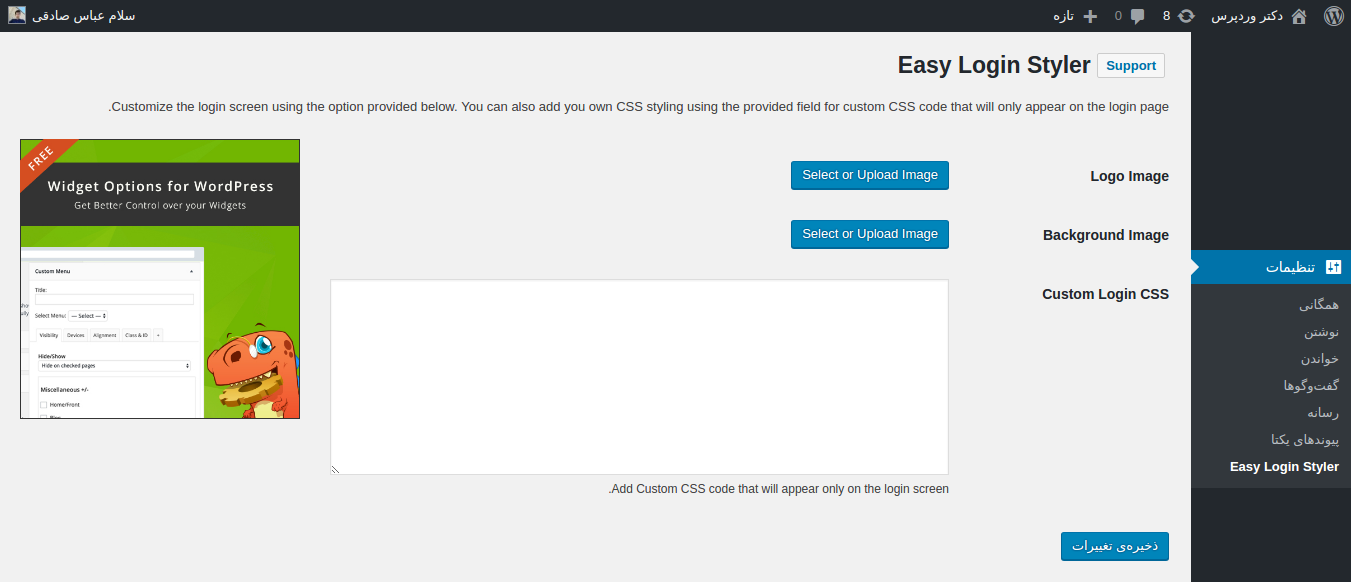This screenshot has width=1351, height=582.
Task: Click the textarea resize handle corner
Action: pos(335,469)
